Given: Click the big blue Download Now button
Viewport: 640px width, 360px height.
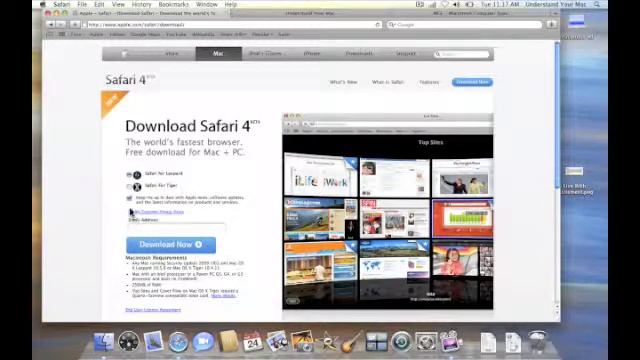Looking at the screenshot, I should (171, 245).
